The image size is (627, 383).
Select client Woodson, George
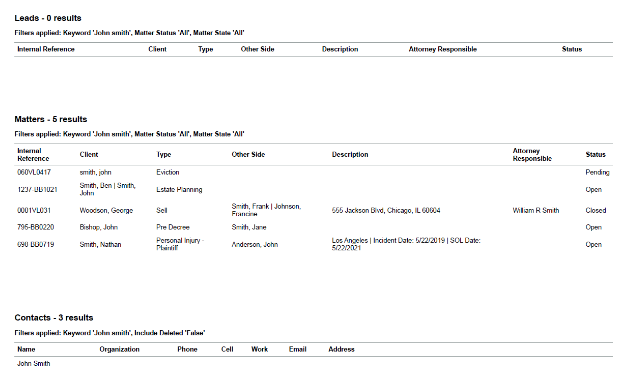click(x=106, y=210)
